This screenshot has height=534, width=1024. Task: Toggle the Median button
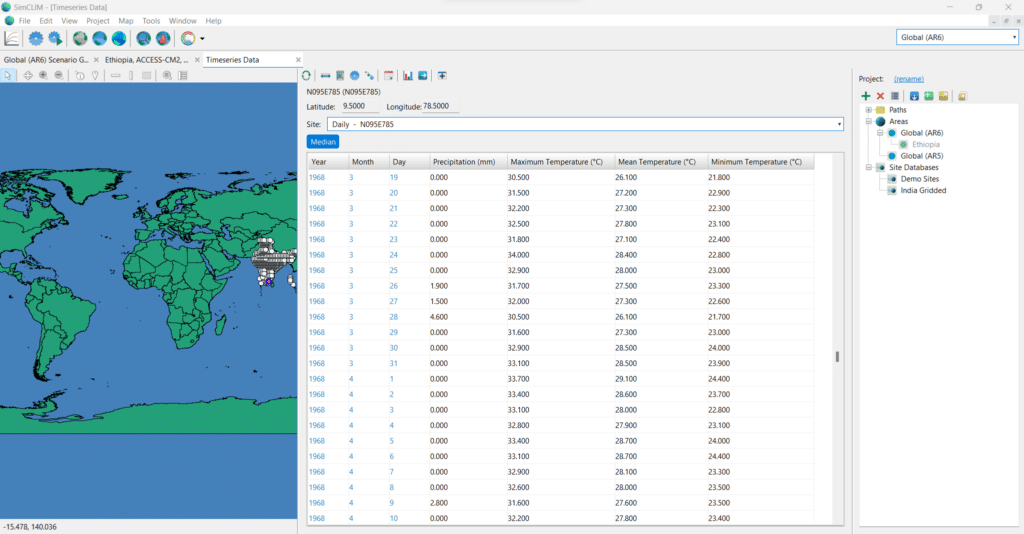coord(323,142)
